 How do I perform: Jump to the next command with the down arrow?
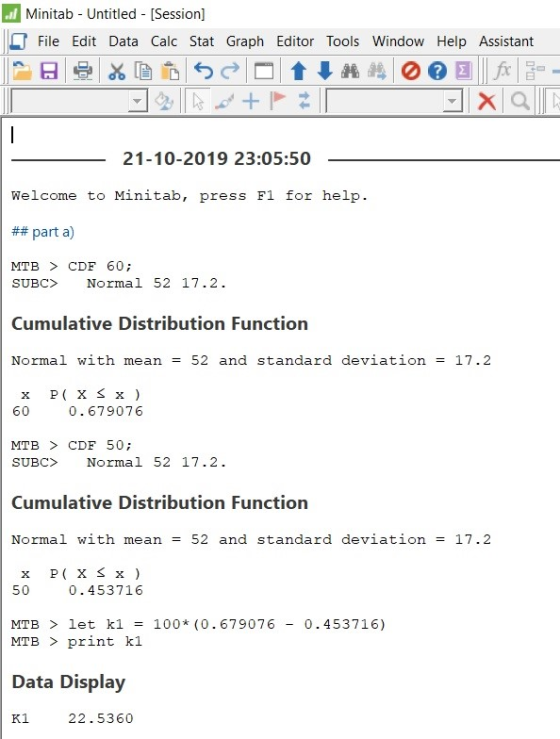[325, 71]
